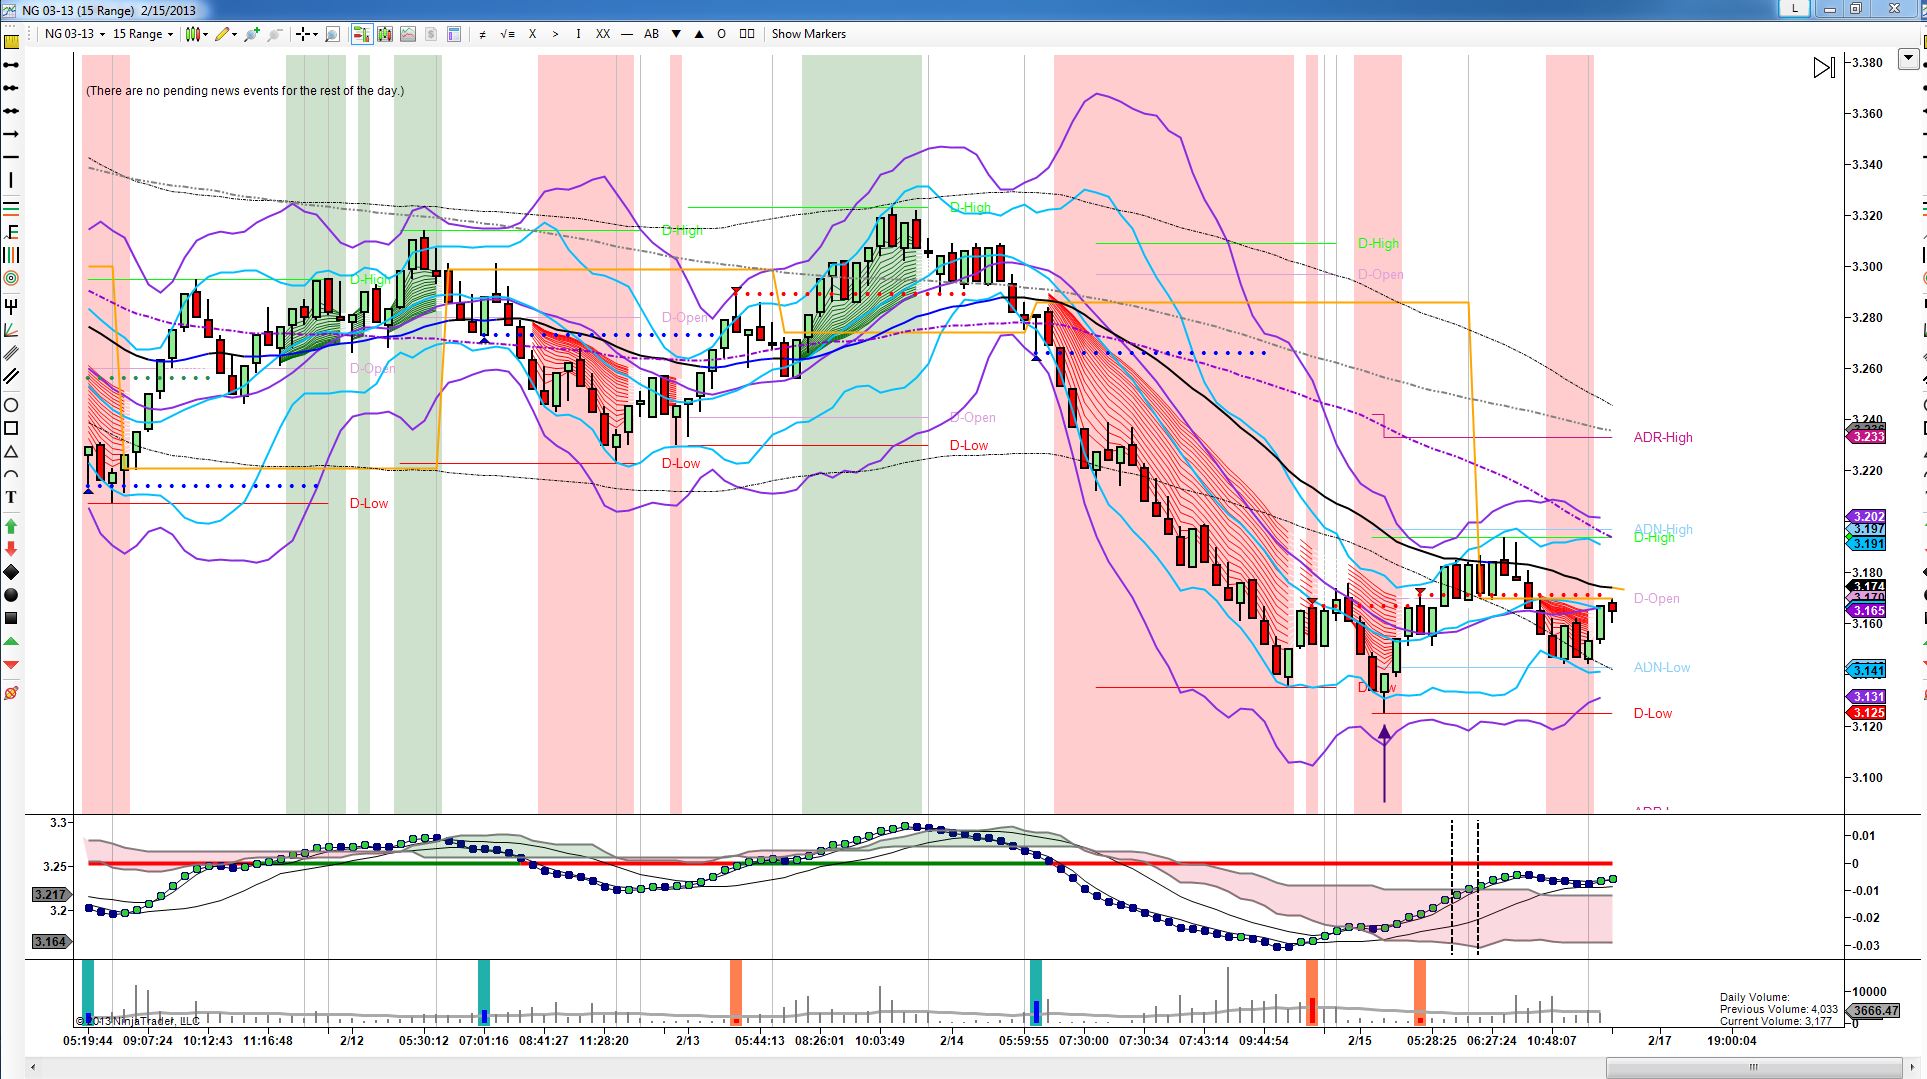1927x1079 pixels.
Task: Select the dot marker tool
Action: [x=11, y=595]
